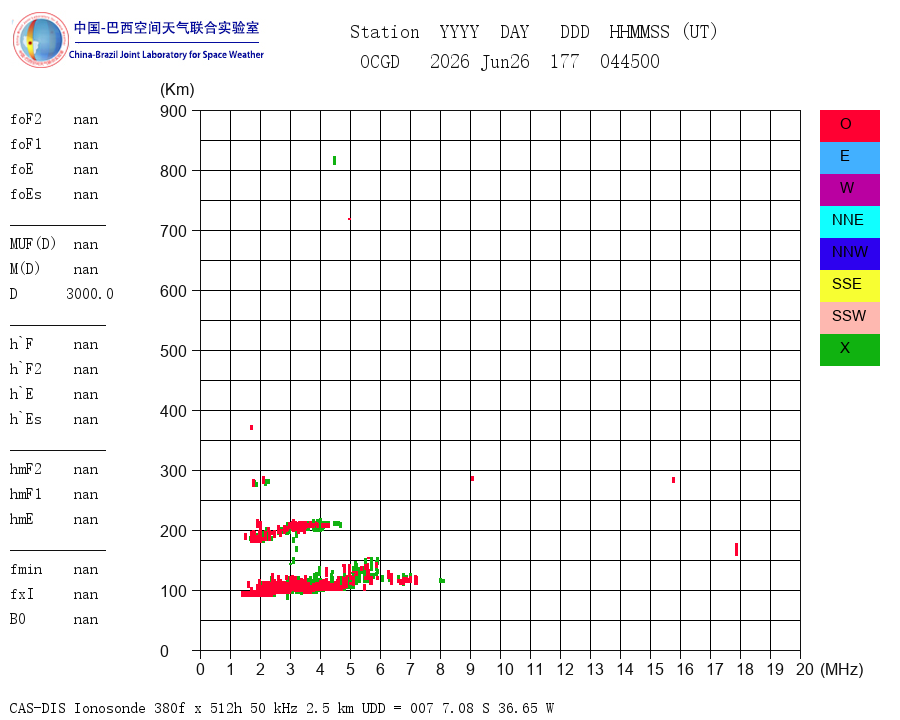The width and height of the screenshot is (900, 720).
Task: Click the 900 km axis label
Action: click(x=173, y=111)
